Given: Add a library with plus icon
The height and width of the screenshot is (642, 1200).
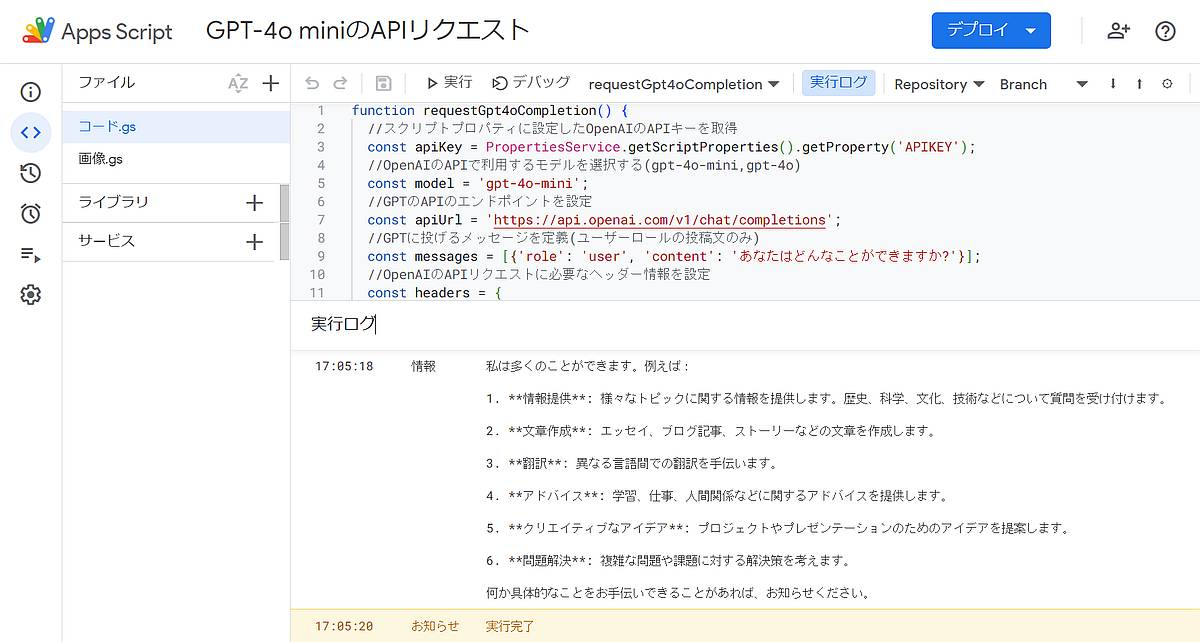Looking at the screenshot, I should (x=254, y=203).
